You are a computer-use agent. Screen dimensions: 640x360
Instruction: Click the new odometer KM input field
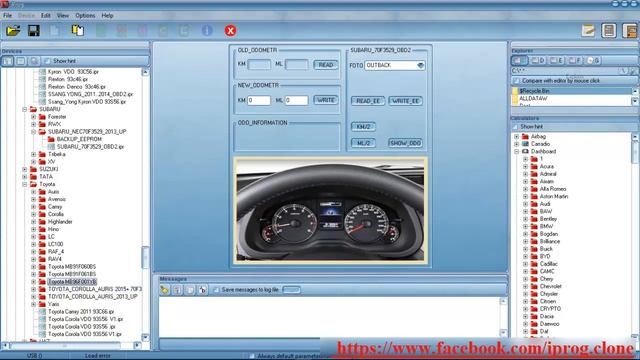click(259, 100)
